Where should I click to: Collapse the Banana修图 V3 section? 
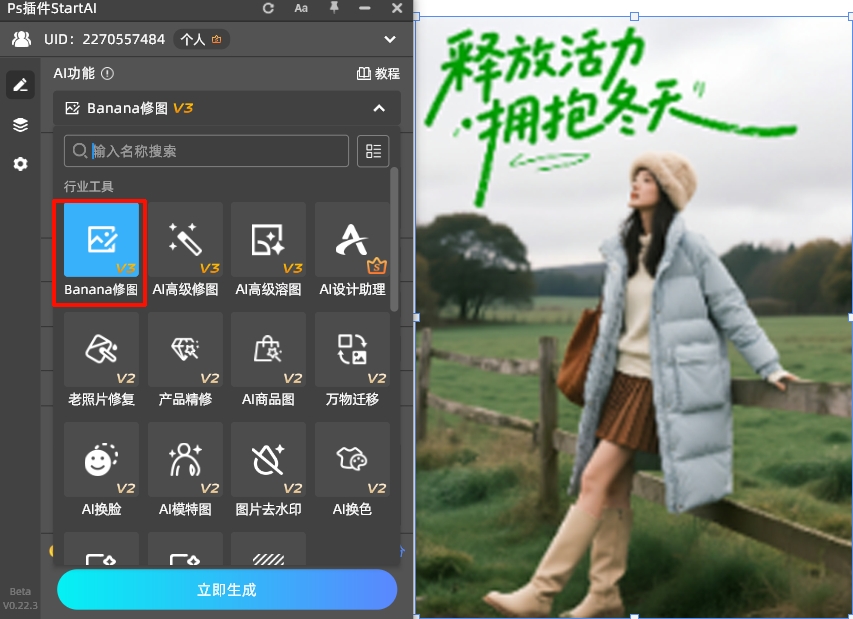[378, 108]
